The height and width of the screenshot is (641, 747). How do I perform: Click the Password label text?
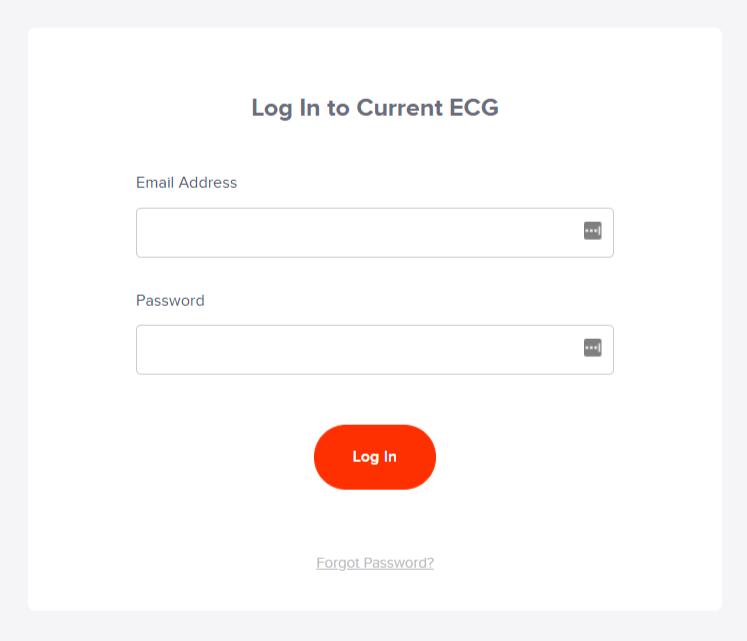tap(170, 301)
